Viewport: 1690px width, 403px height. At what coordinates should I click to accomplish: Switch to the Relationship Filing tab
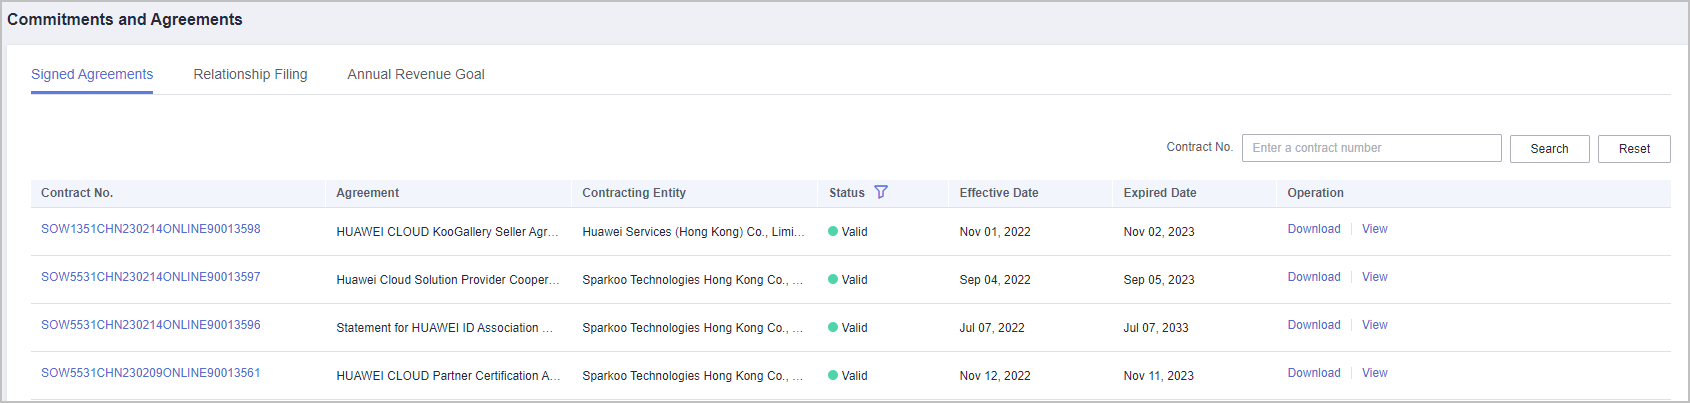pos(250,74)
